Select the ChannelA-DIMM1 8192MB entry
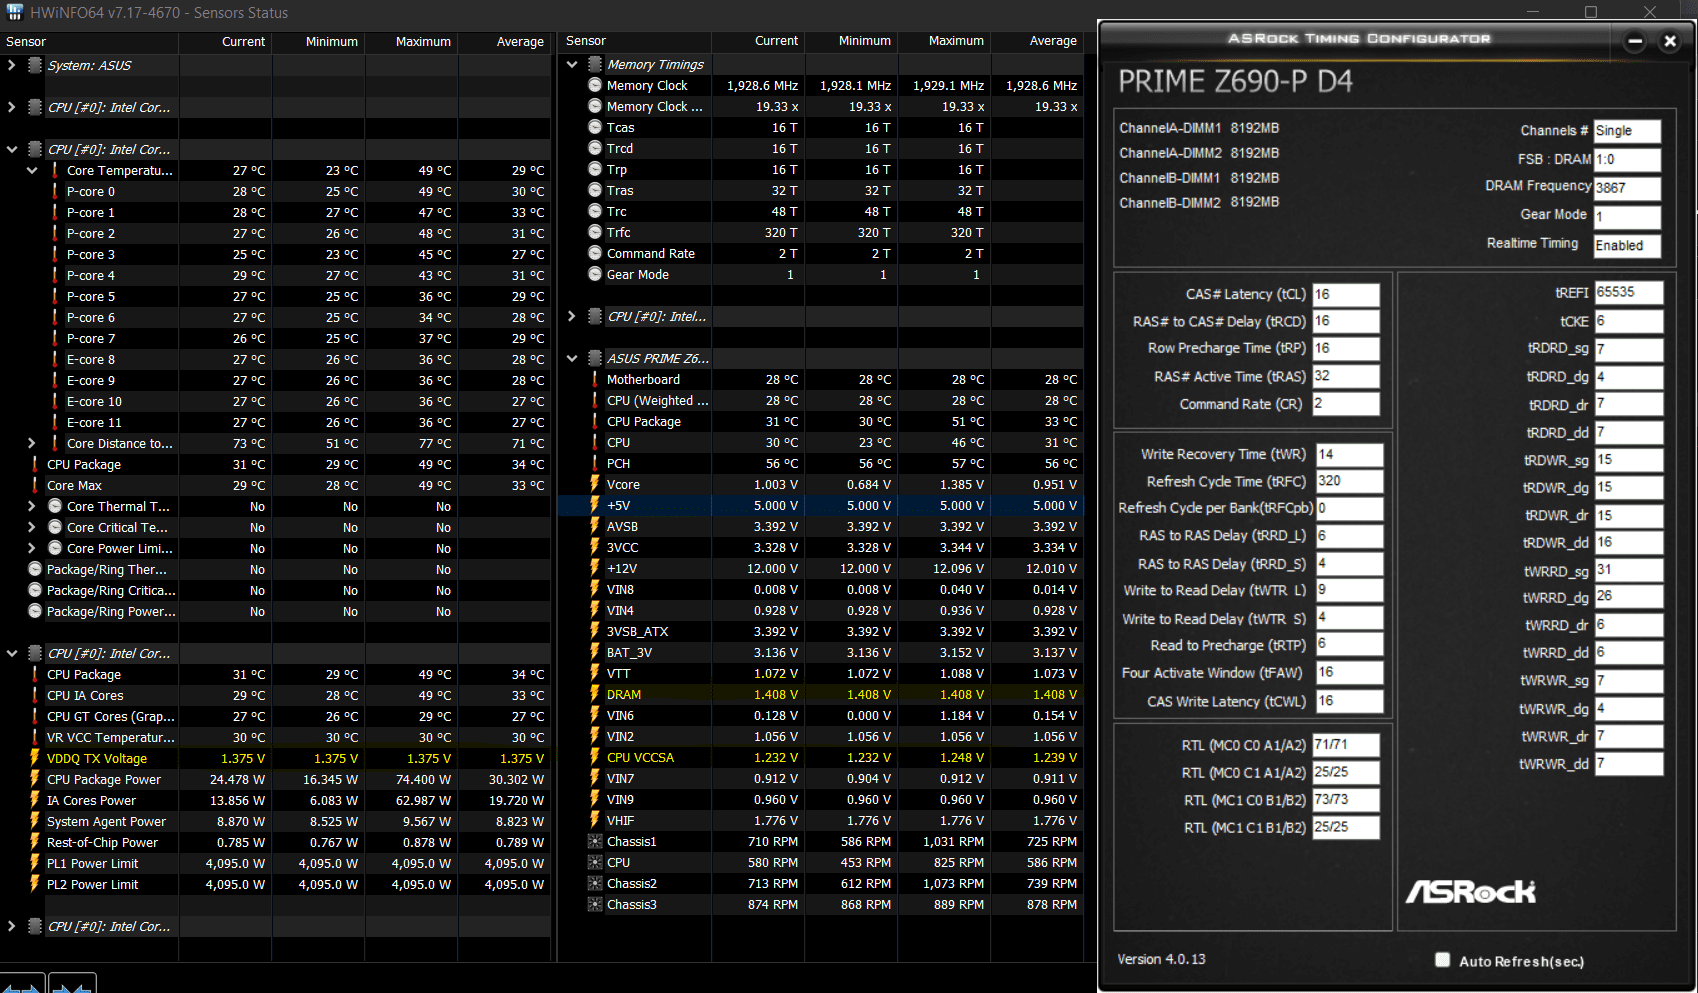The width and height of the screenshot is (1698, 993). 1199,128
